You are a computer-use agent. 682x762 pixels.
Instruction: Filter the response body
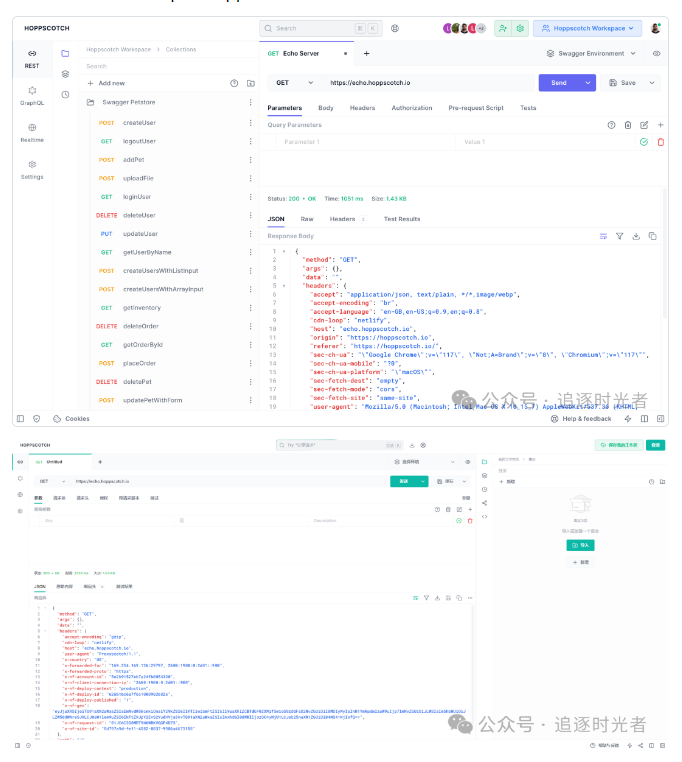click(x=620, y=236)
